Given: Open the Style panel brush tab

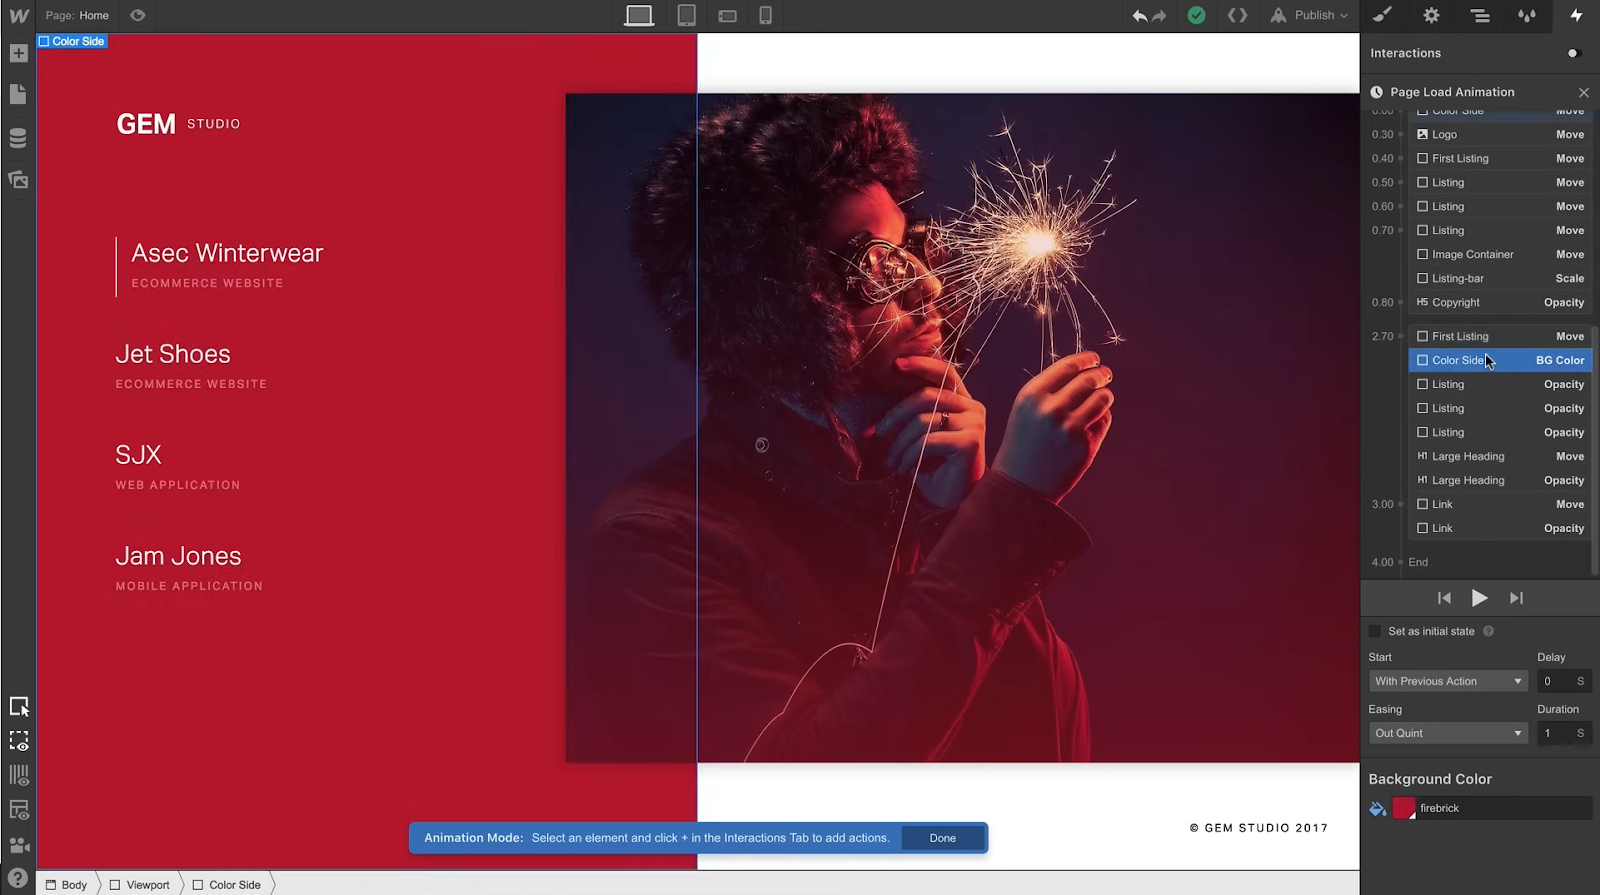Looking at the screenshot, I should [x=1382, y=15].
